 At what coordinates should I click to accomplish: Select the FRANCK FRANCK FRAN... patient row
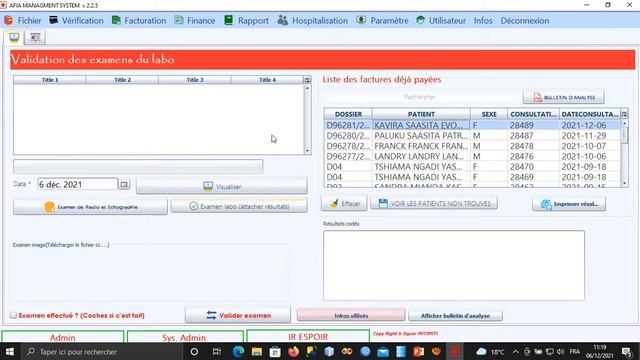click(x=472, y=146)
